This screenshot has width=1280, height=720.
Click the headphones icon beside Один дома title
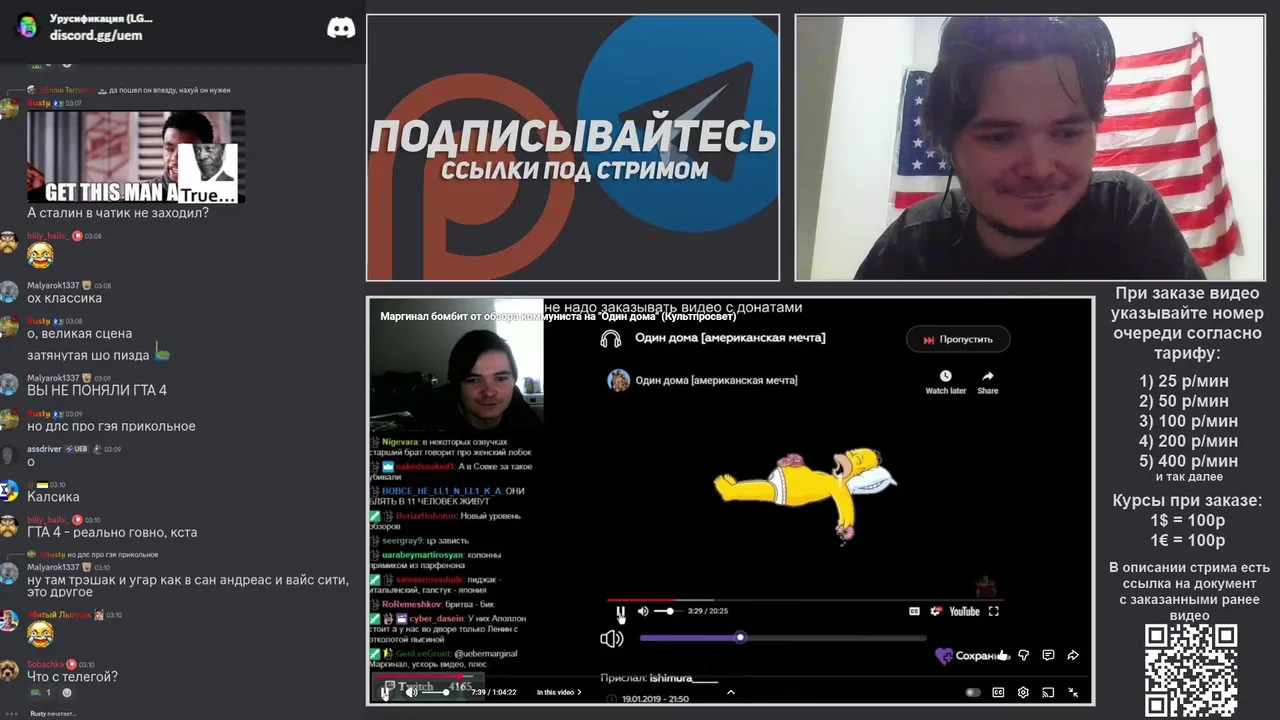click(610, 338)
